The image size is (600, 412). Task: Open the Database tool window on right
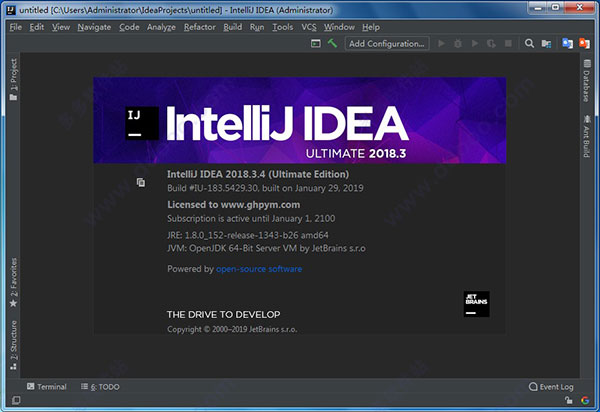587,81
